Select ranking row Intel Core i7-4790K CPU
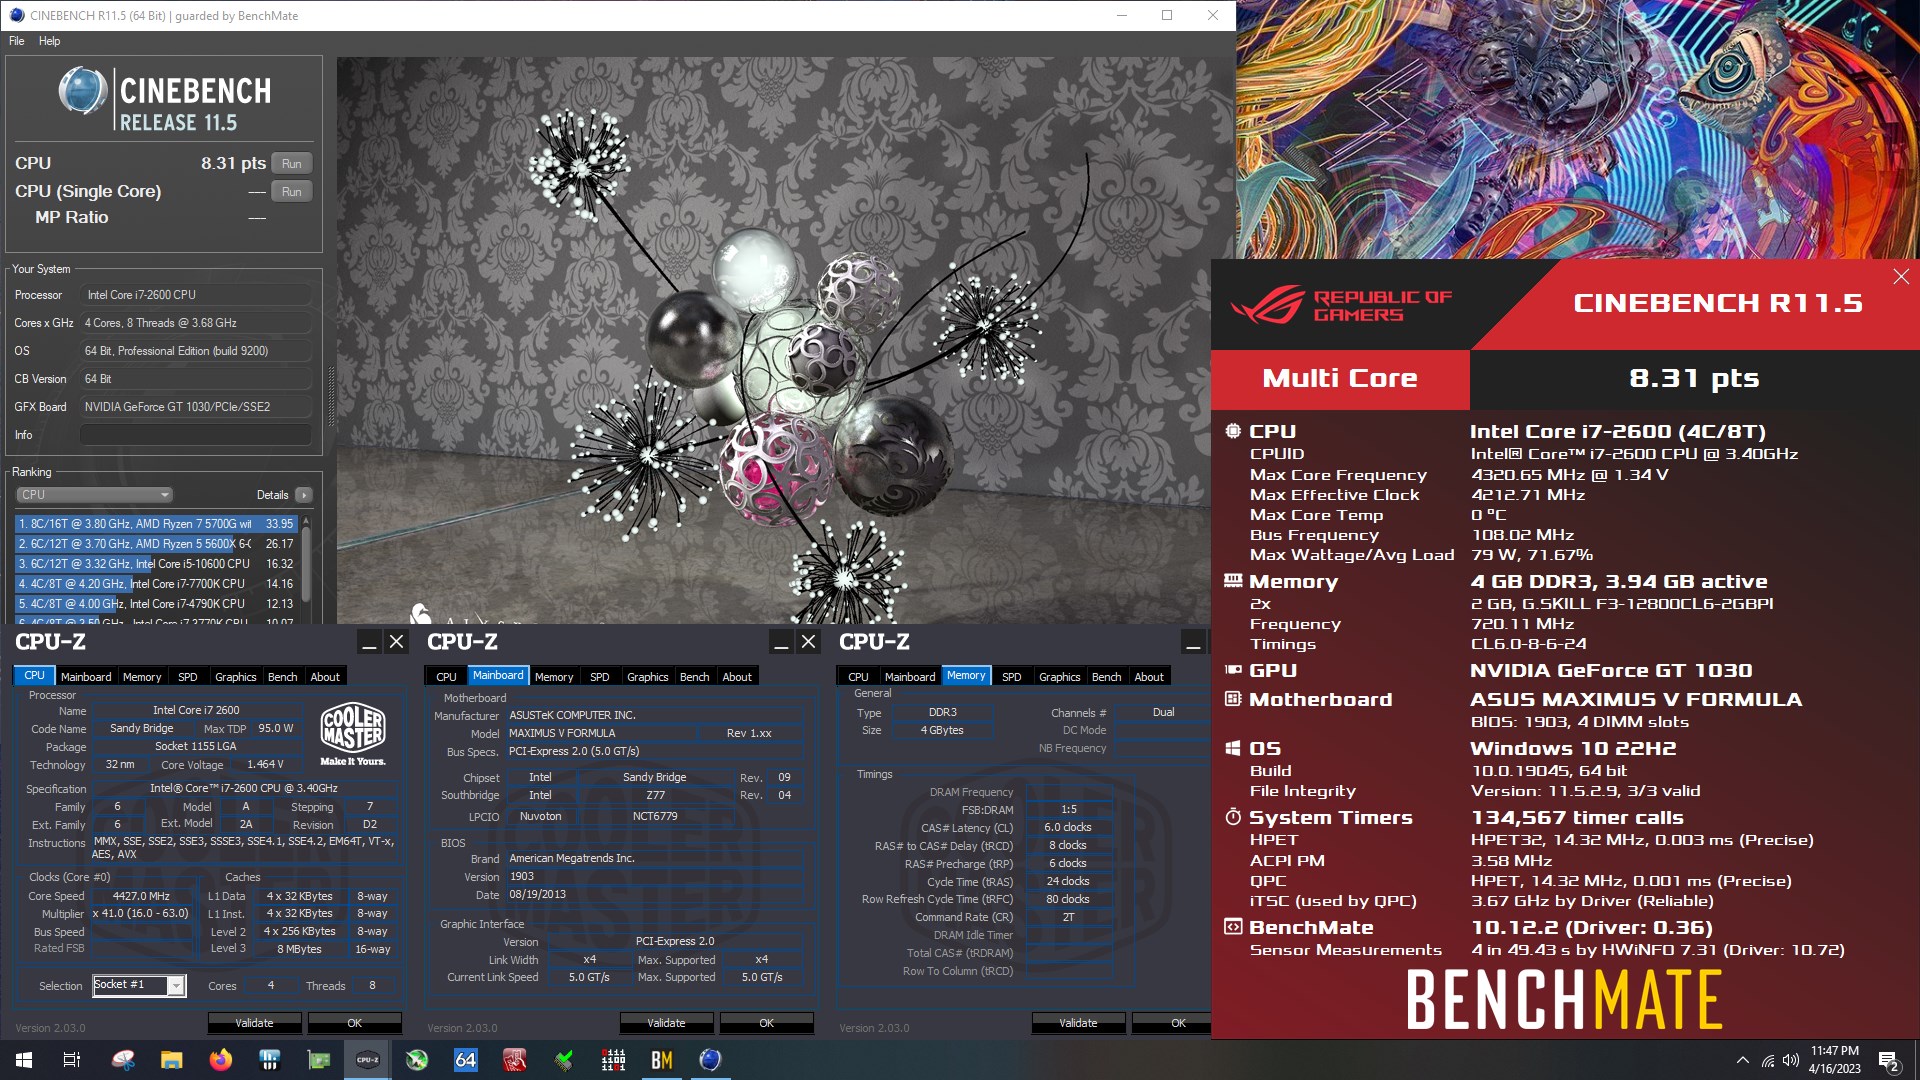Image resolution: width=1920 pixels, height=1080 pixels. (x=156, y=604)
